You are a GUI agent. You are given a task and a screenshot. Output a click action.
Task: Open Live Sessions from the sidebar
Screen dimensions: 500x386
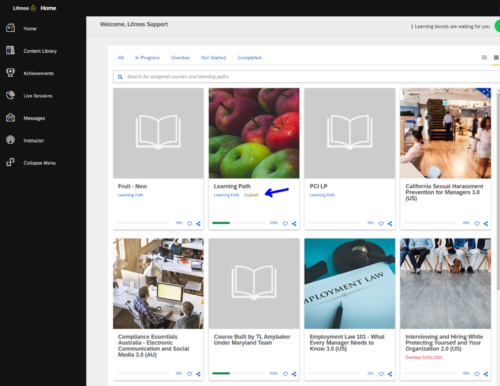tap(38, 96)
